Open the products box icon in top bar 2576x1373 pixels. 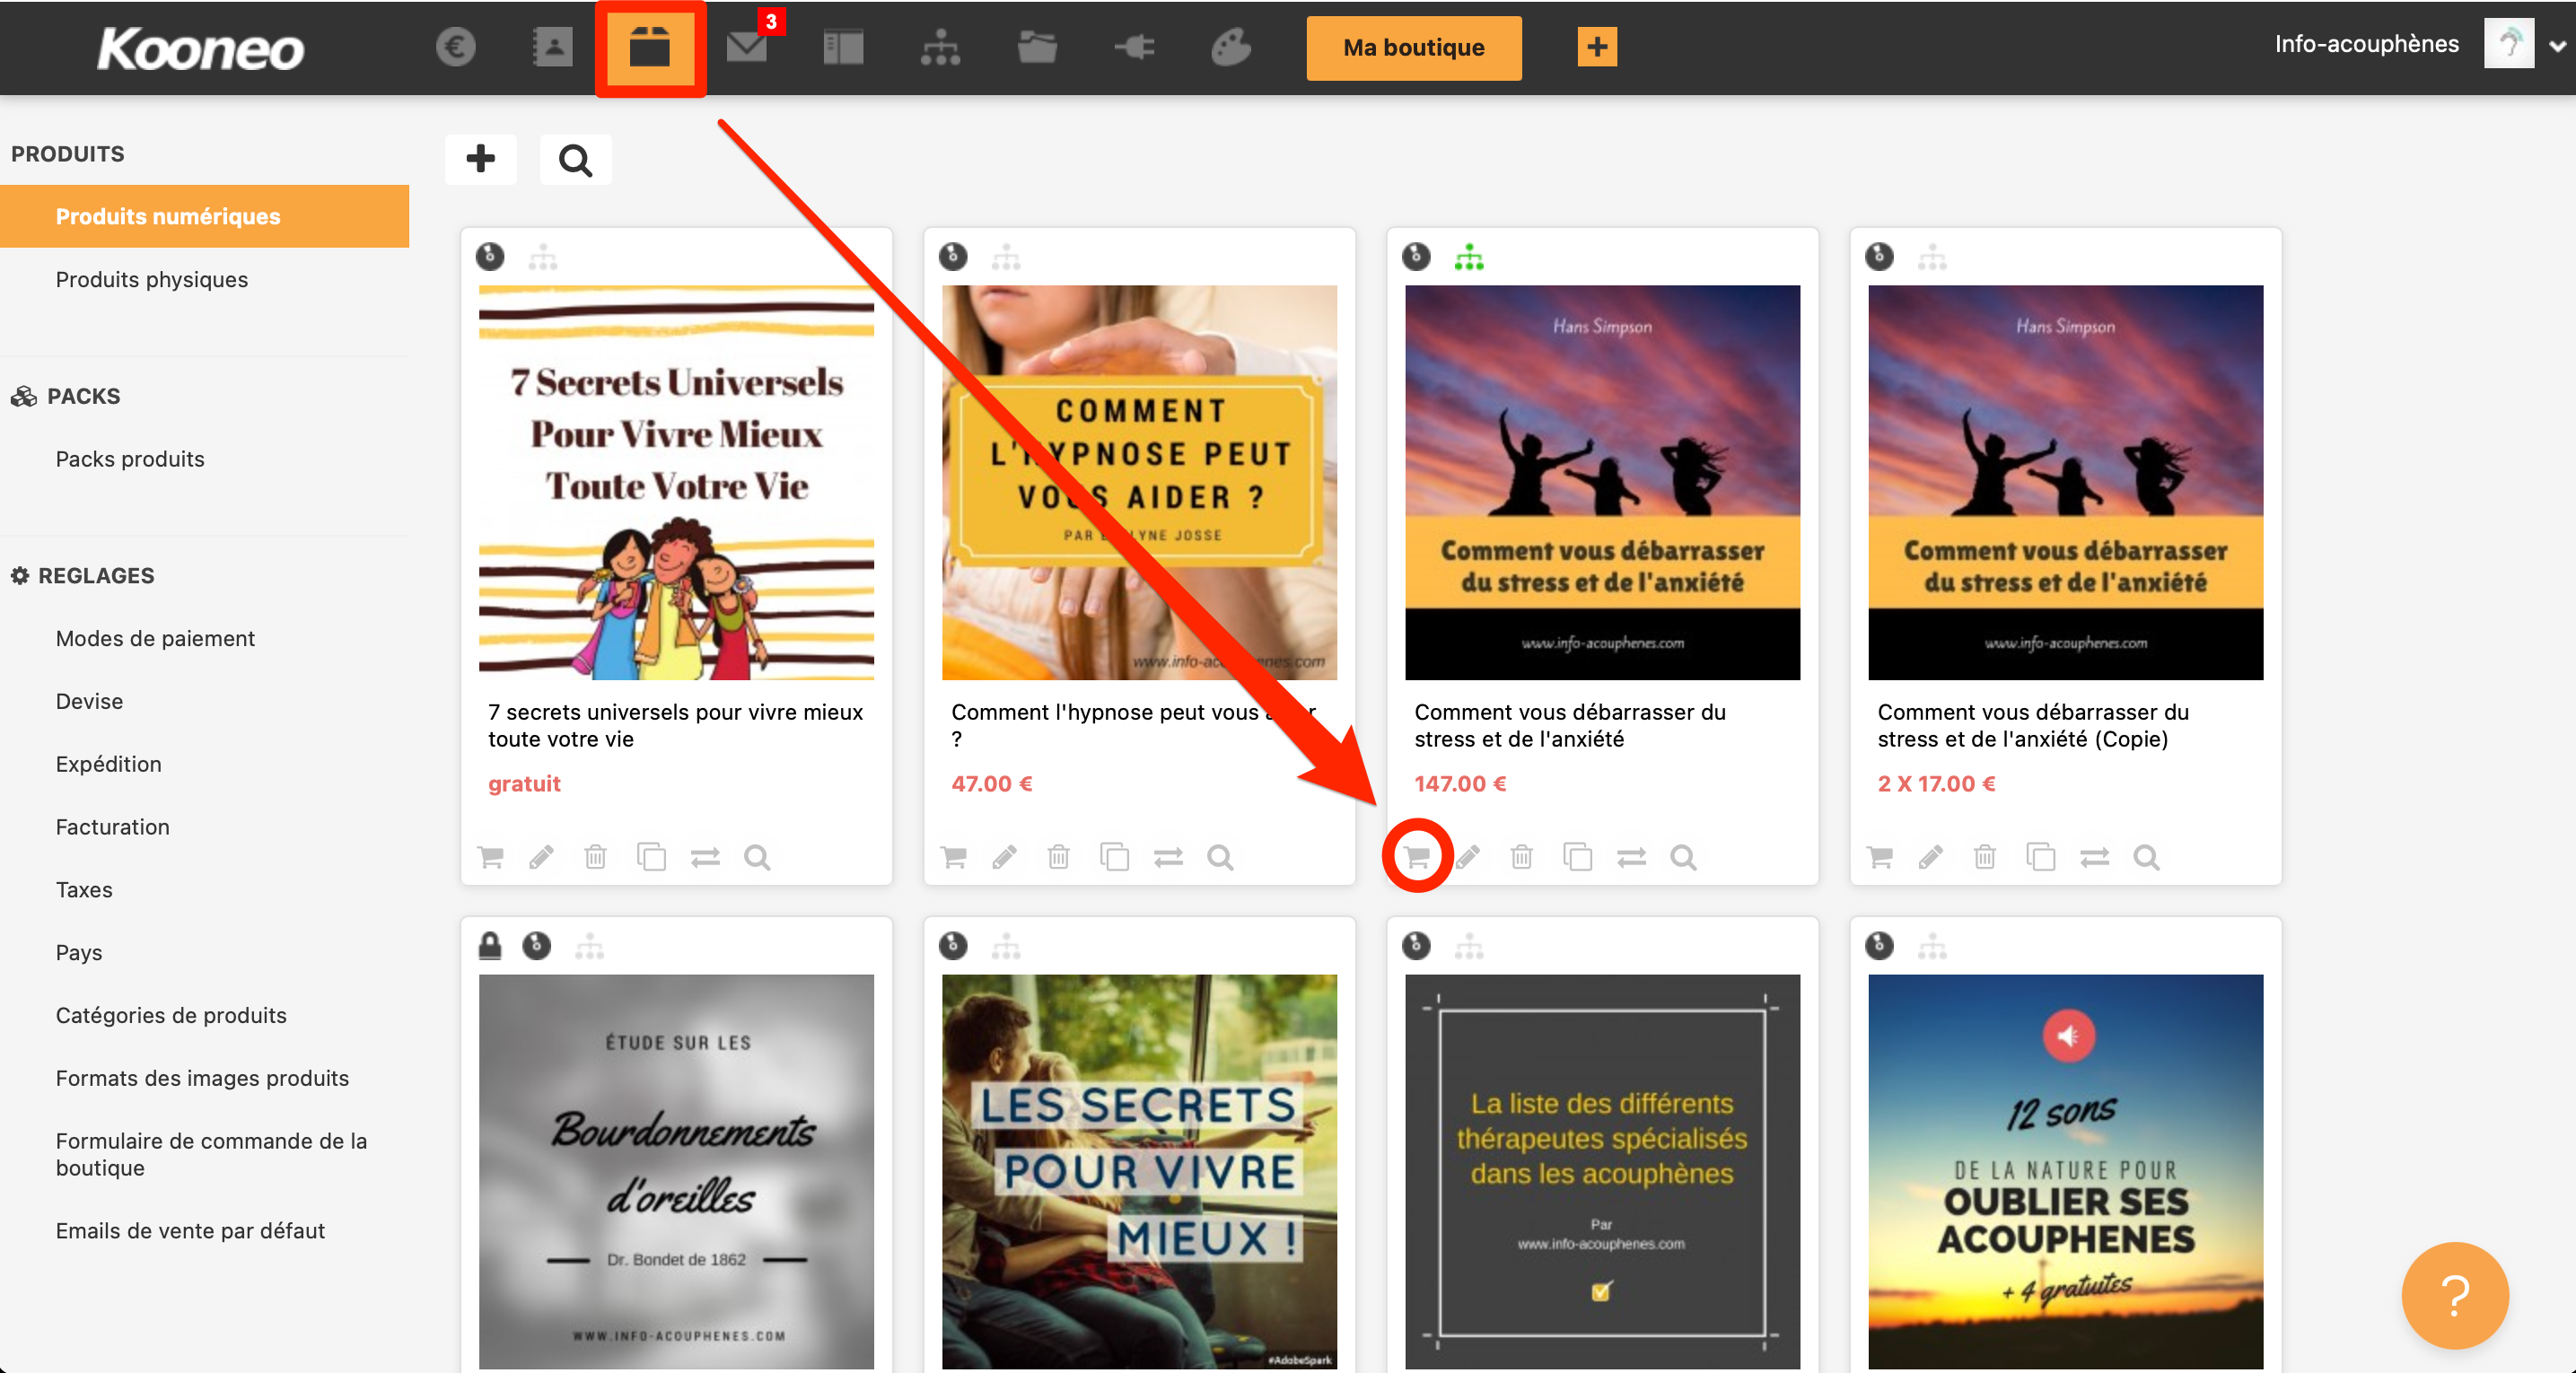(x=650, y=47)
